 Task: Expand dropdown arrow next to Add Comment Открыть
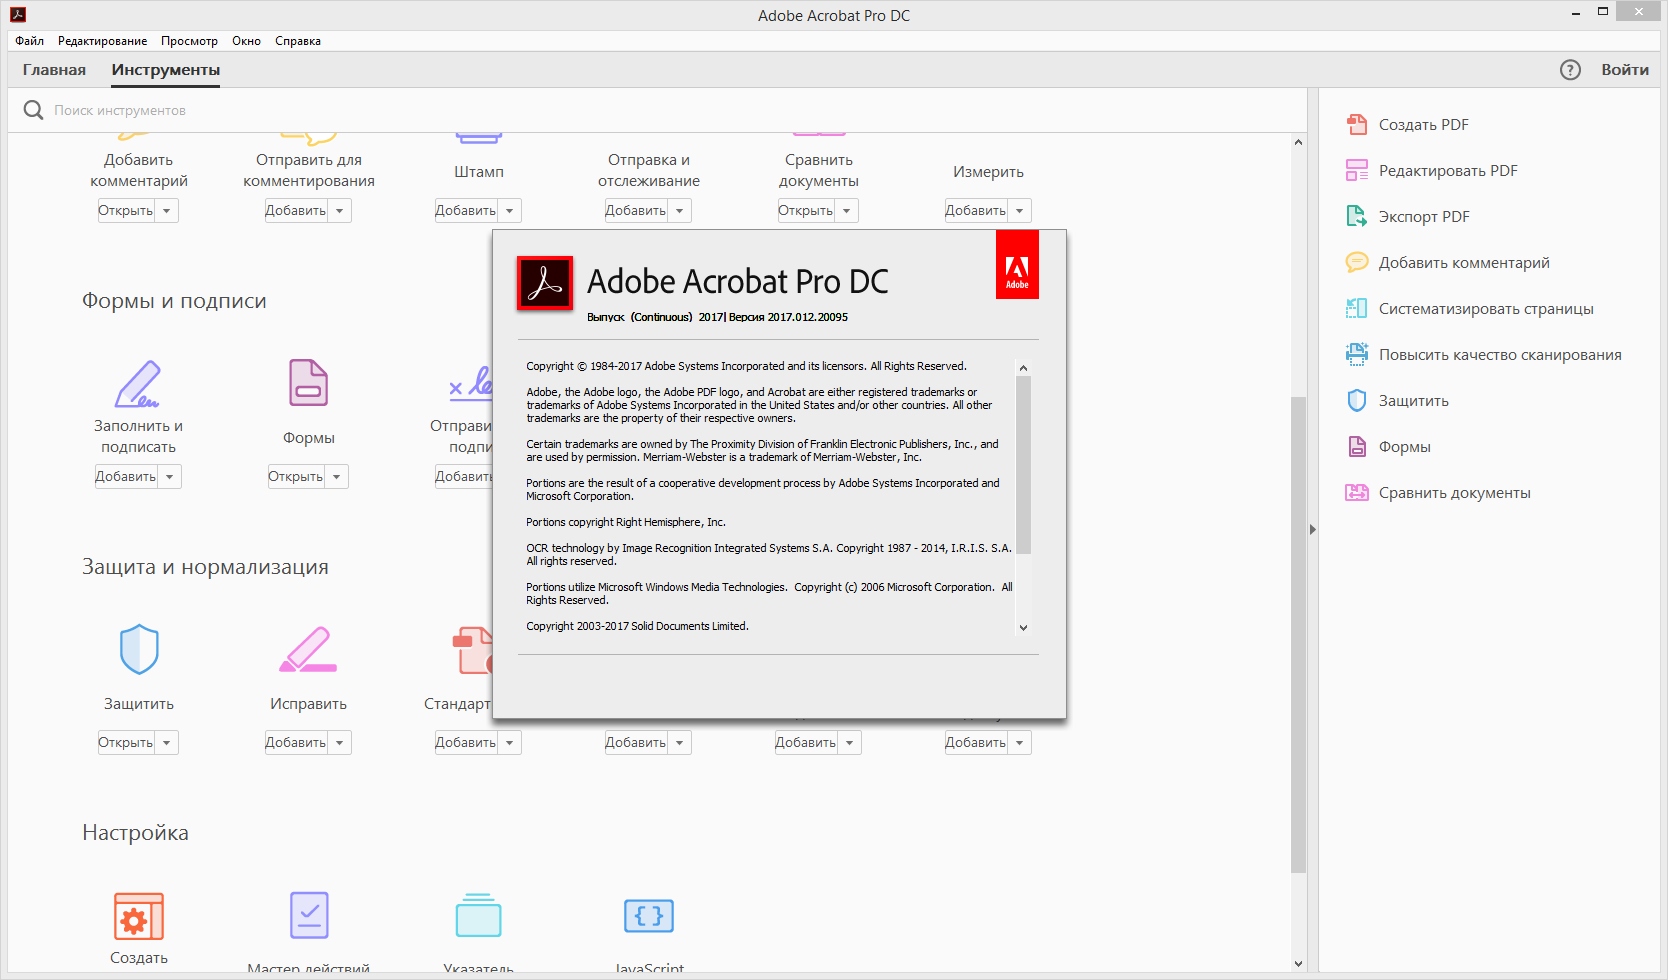click(x=167, y=211)
